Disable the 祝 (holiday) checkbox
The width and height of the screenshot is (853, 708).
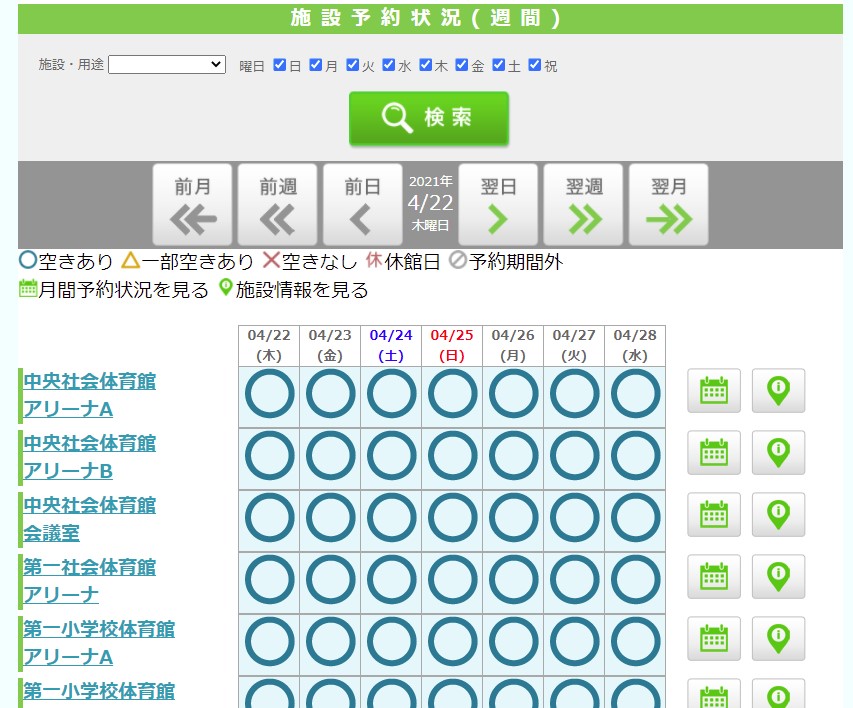(535, 65)
